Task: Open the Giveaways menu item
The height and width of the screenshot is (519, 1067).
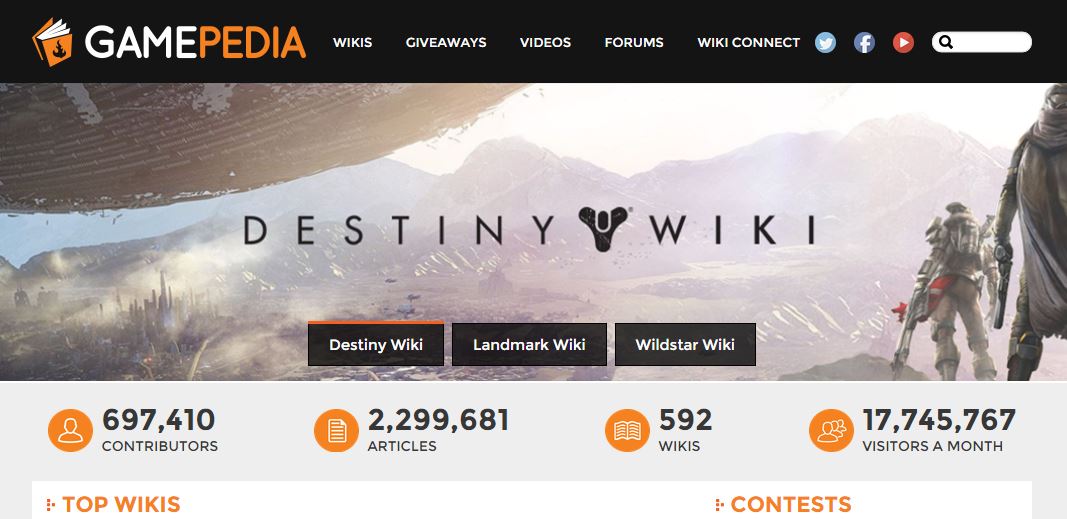Action: 446,42
